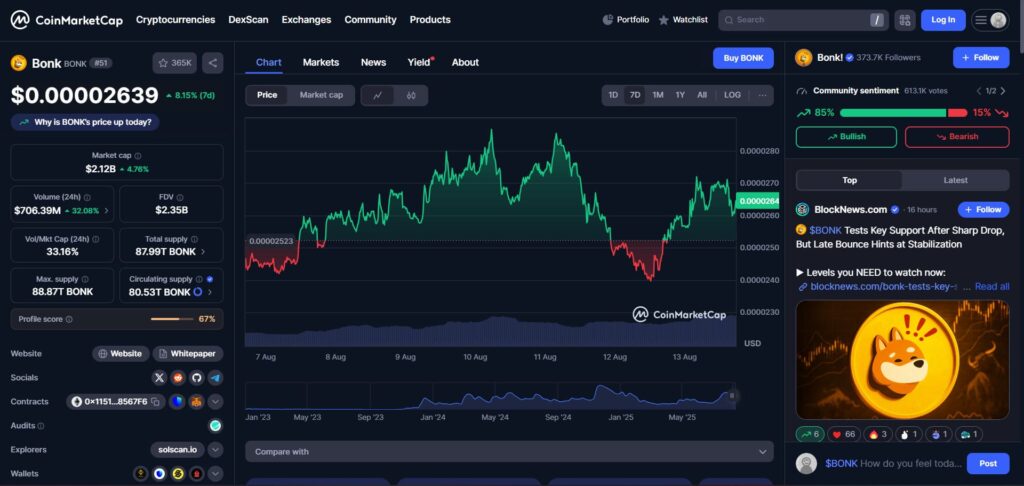Add Bonk to watchlist via 365K star
This screenshot has width=1024, height=486.
(174, 63)
